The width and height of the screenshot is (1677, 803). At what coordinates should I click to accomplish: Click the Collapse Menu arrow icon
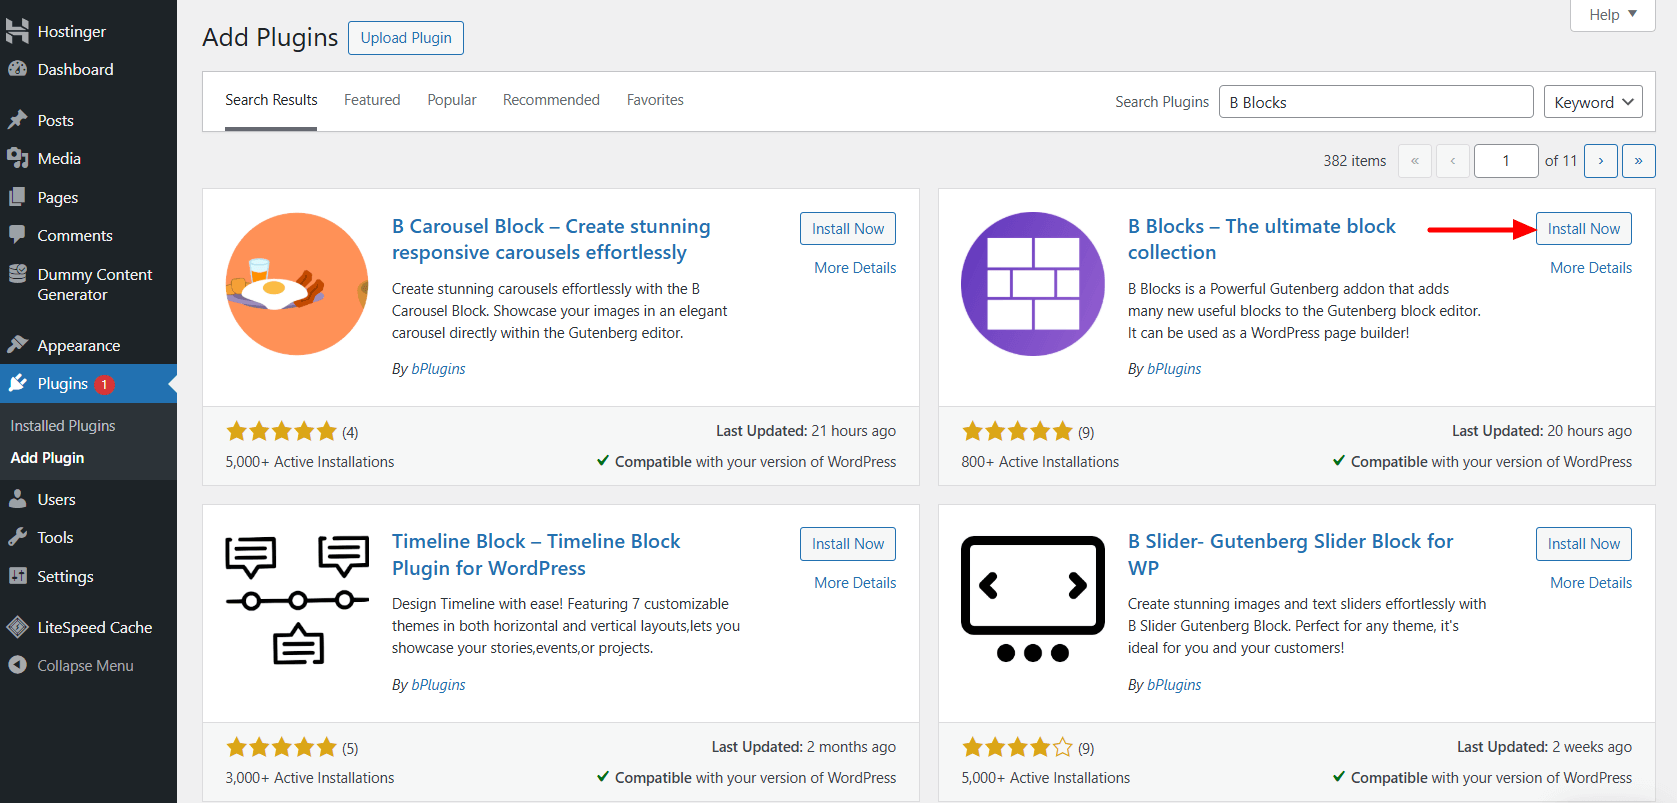[17, 665]
